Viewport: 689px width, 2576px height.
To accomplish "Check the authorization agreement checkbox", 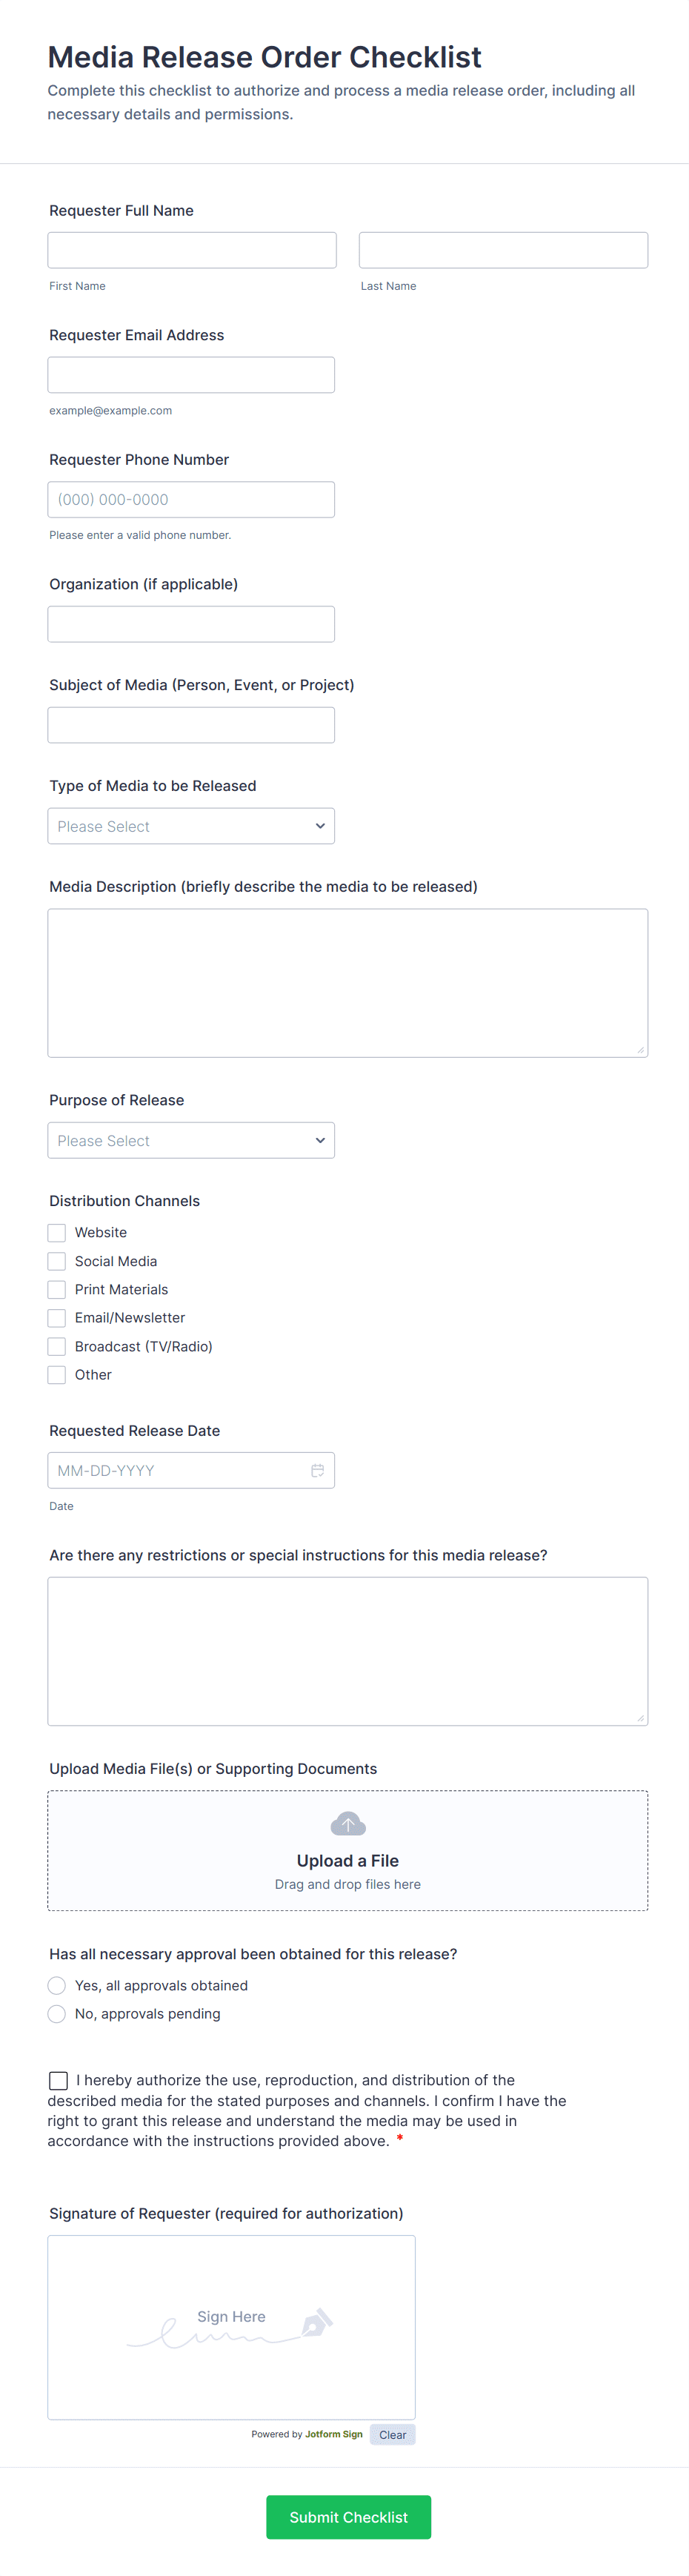I will 59,2080.
